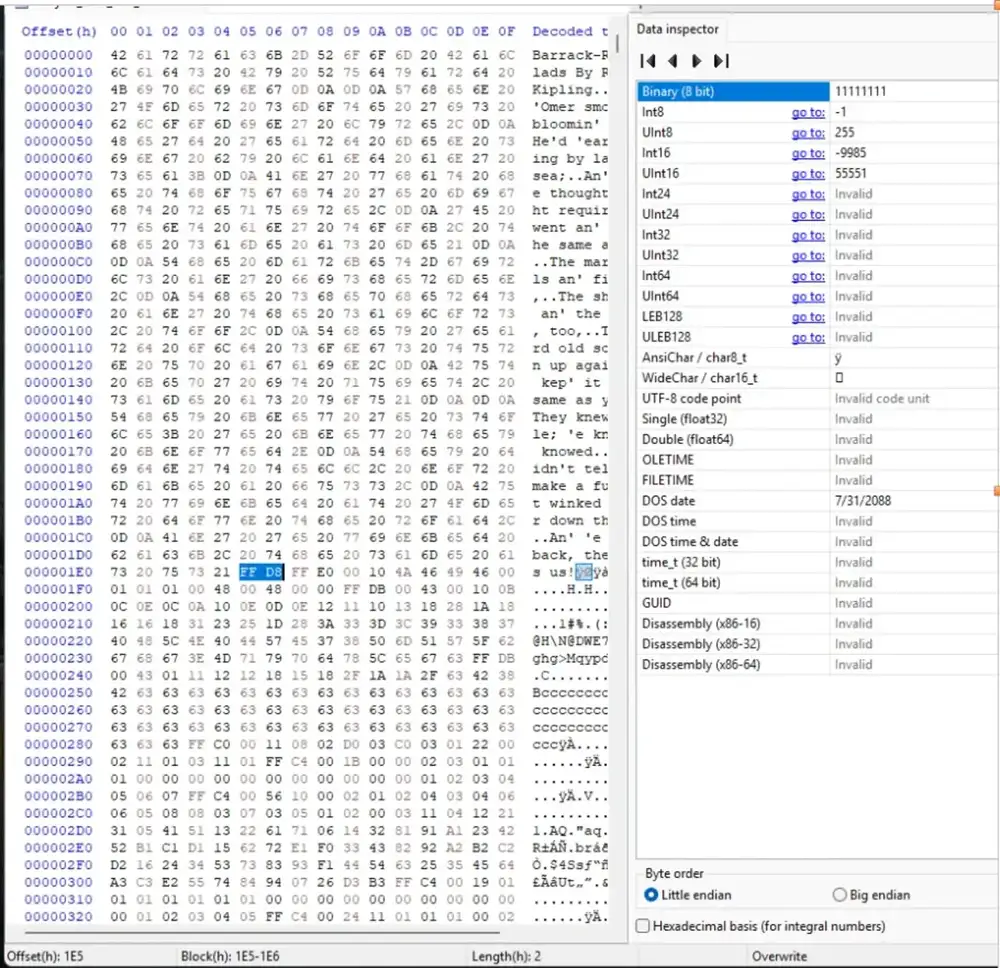Select the DOS date row label
1000x968 pixels.
point(668,501)
